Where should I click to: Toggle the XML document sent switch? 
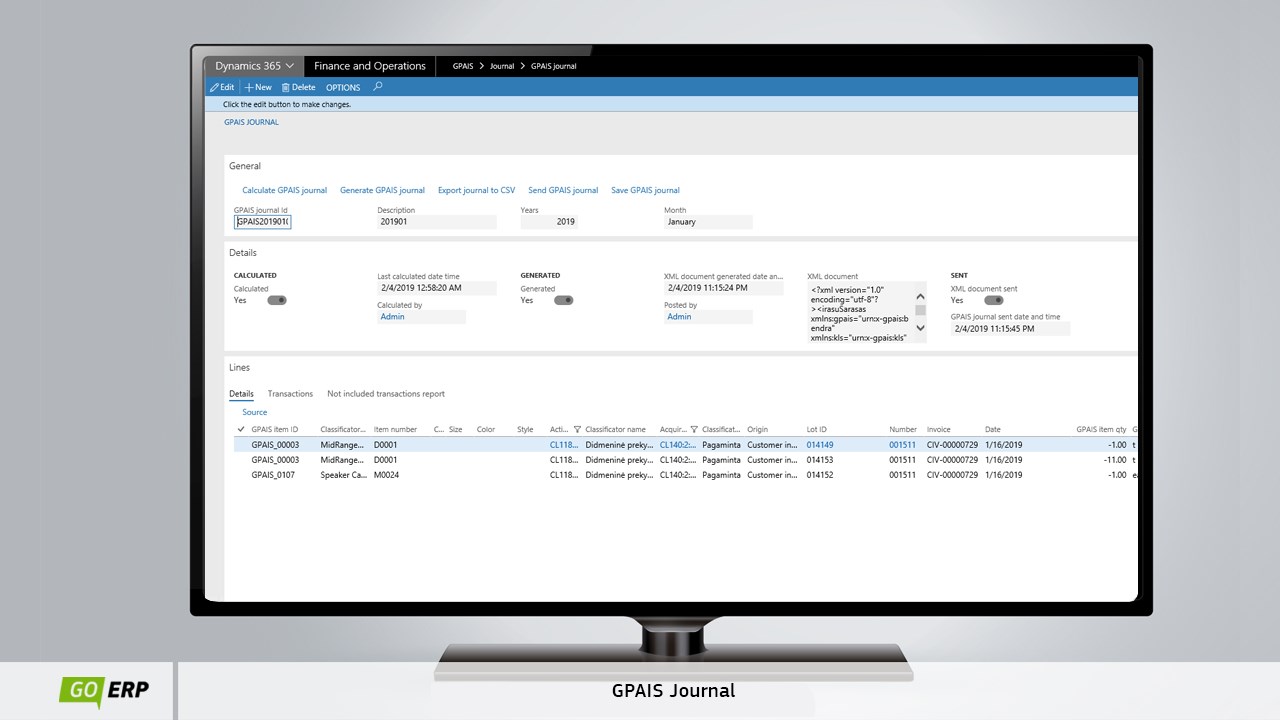coord(994,300)
